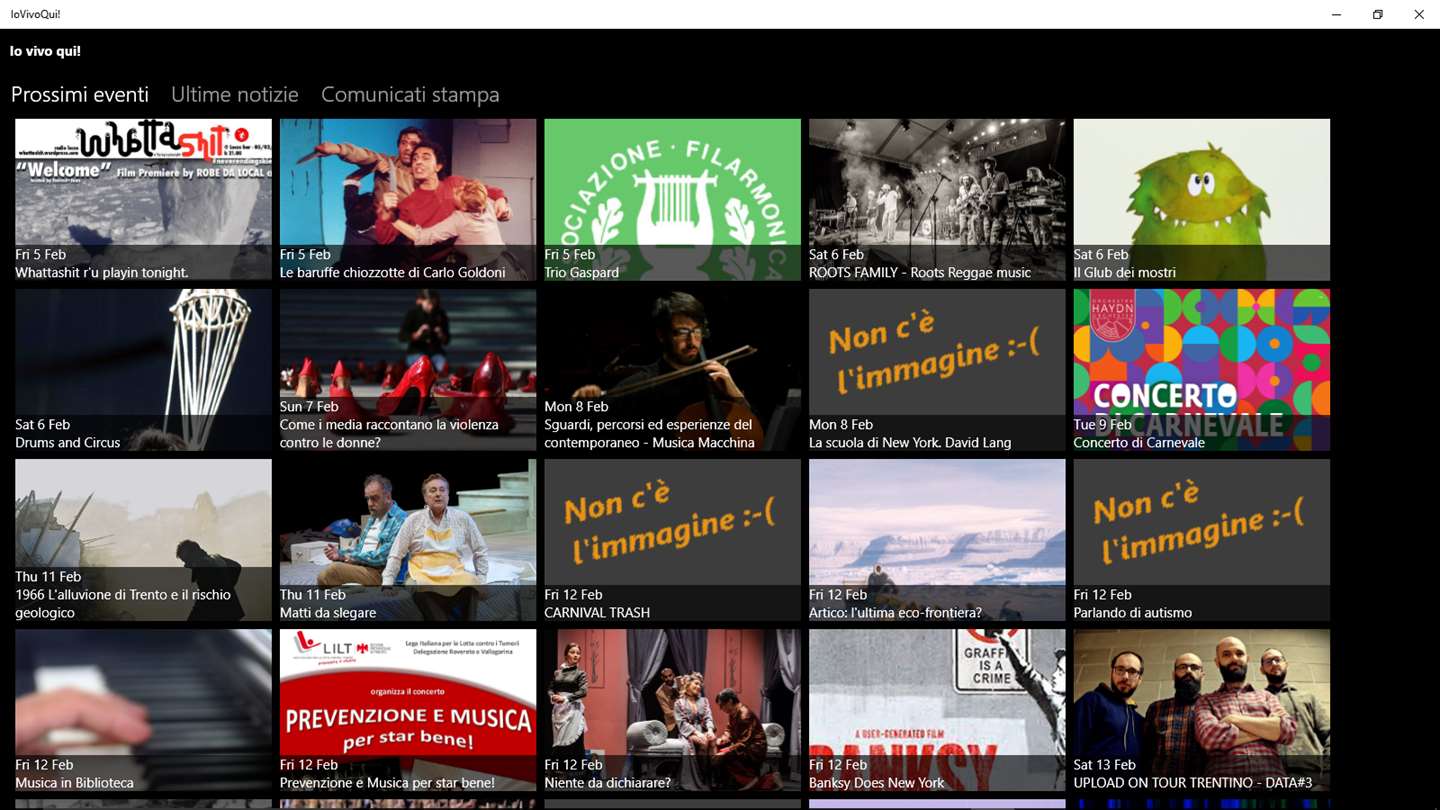The height and width of the screenshot is (810, 1440).
Task: Open CARNIVAL TRASH event tile
Action: click(672, 540)
